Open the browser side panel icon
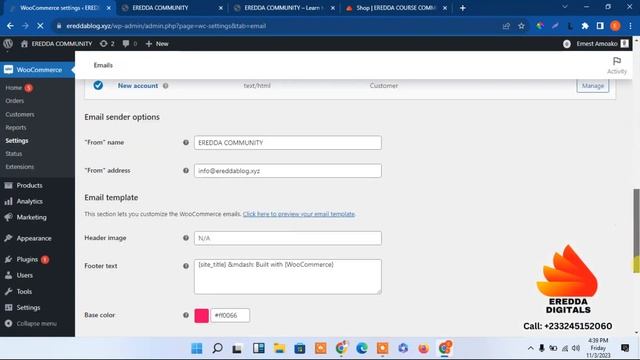Screen dimensions: 640x360 pyautogui.click(x=600, y=26)
